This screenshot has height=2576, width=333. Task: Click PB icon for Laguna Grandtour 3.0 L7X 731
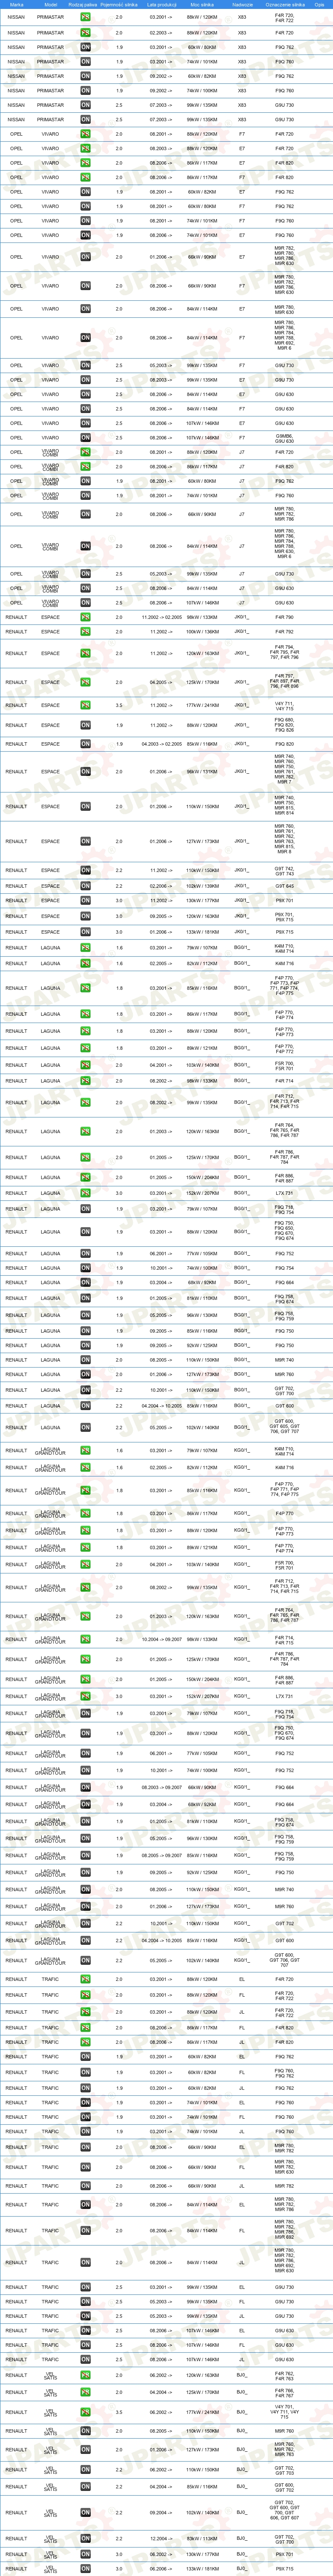click(x=85, y=1696)
